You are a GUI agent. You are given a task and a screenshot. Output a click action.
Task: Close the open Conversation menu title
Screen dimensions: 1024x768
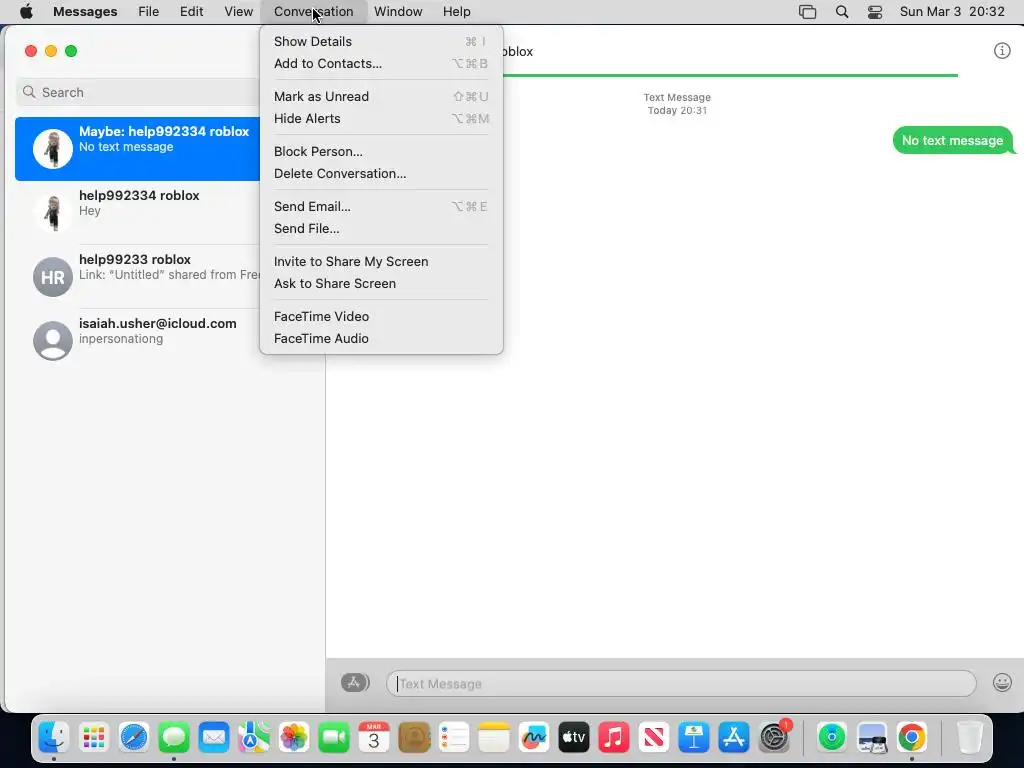tap(313, 12)
